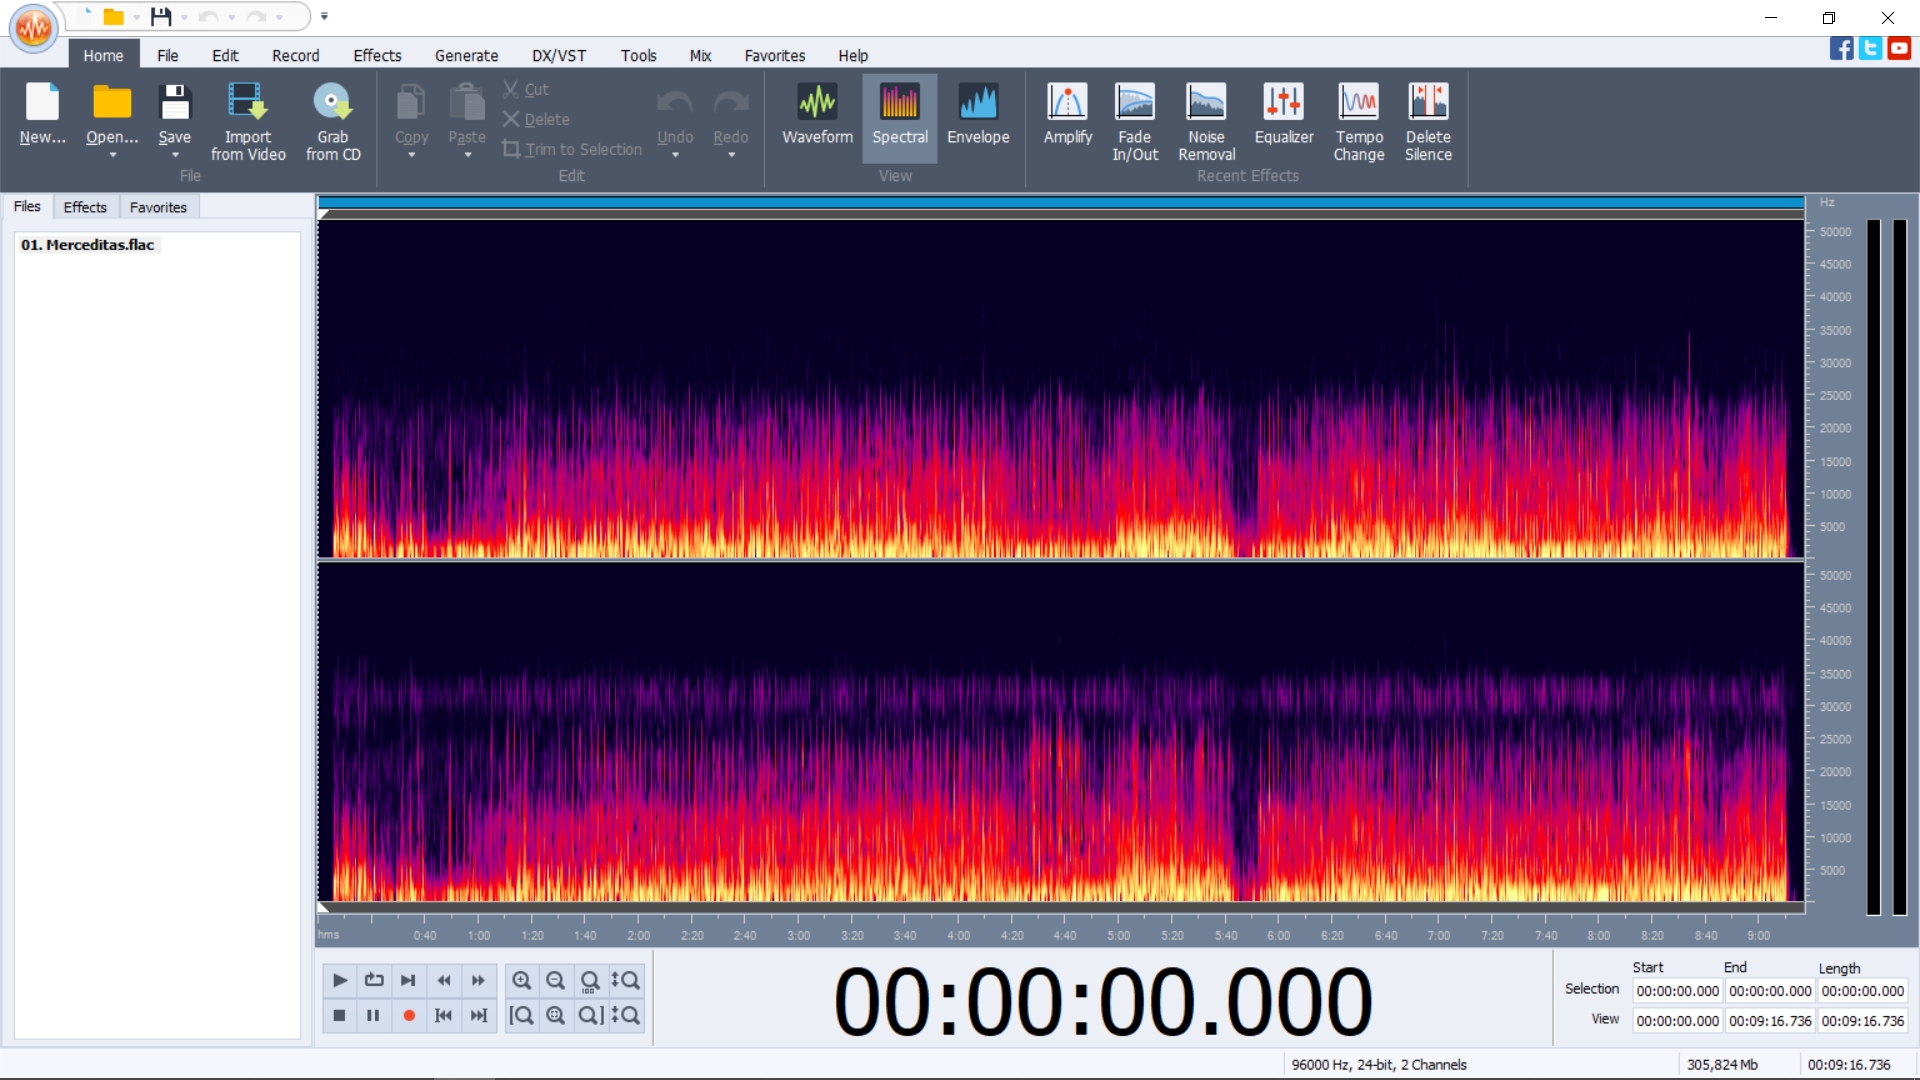Open the Fade In/Out effect
This screenshot has height=1080, width=1920.
click(x=1135, y=120)
